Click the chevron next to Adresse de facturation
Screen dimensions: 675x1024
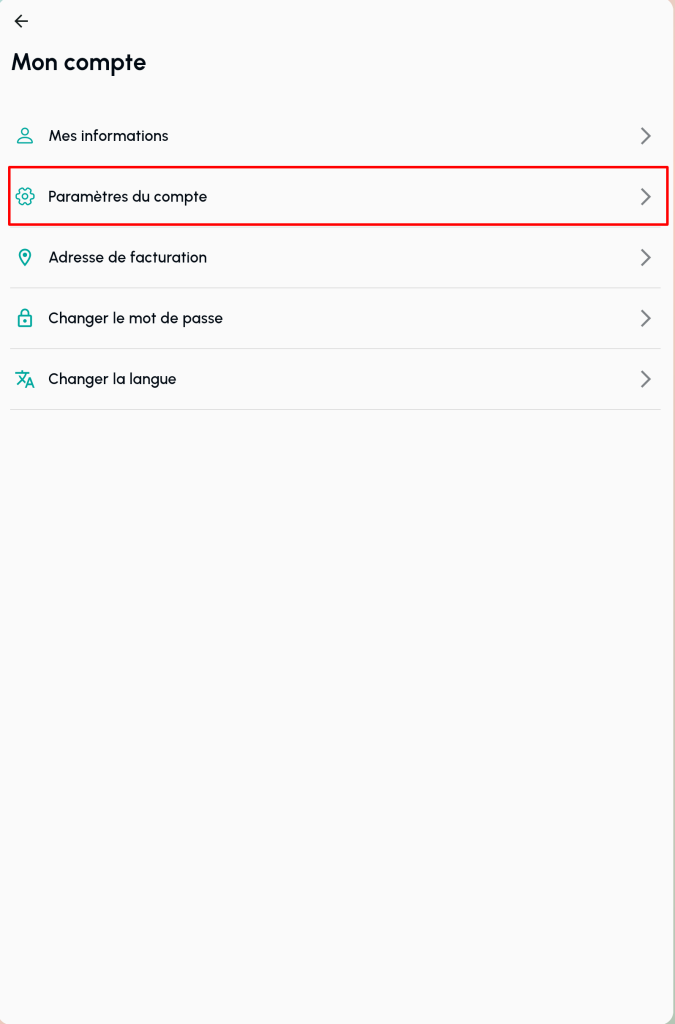(x=646, y=258)
